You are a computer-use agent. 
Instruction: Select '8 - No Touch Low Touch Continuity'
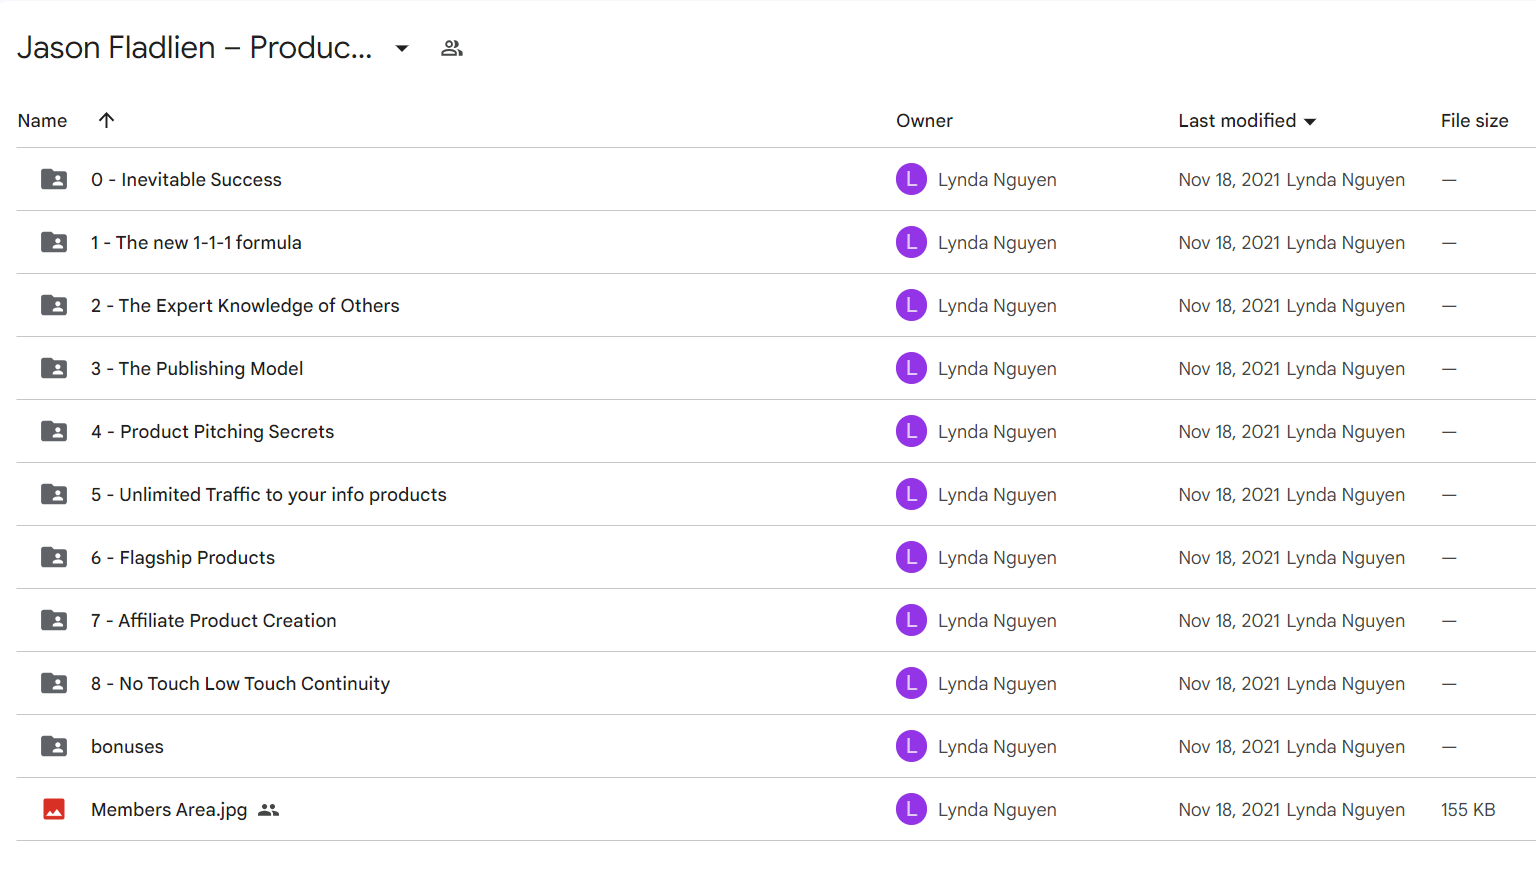[240, 684]
